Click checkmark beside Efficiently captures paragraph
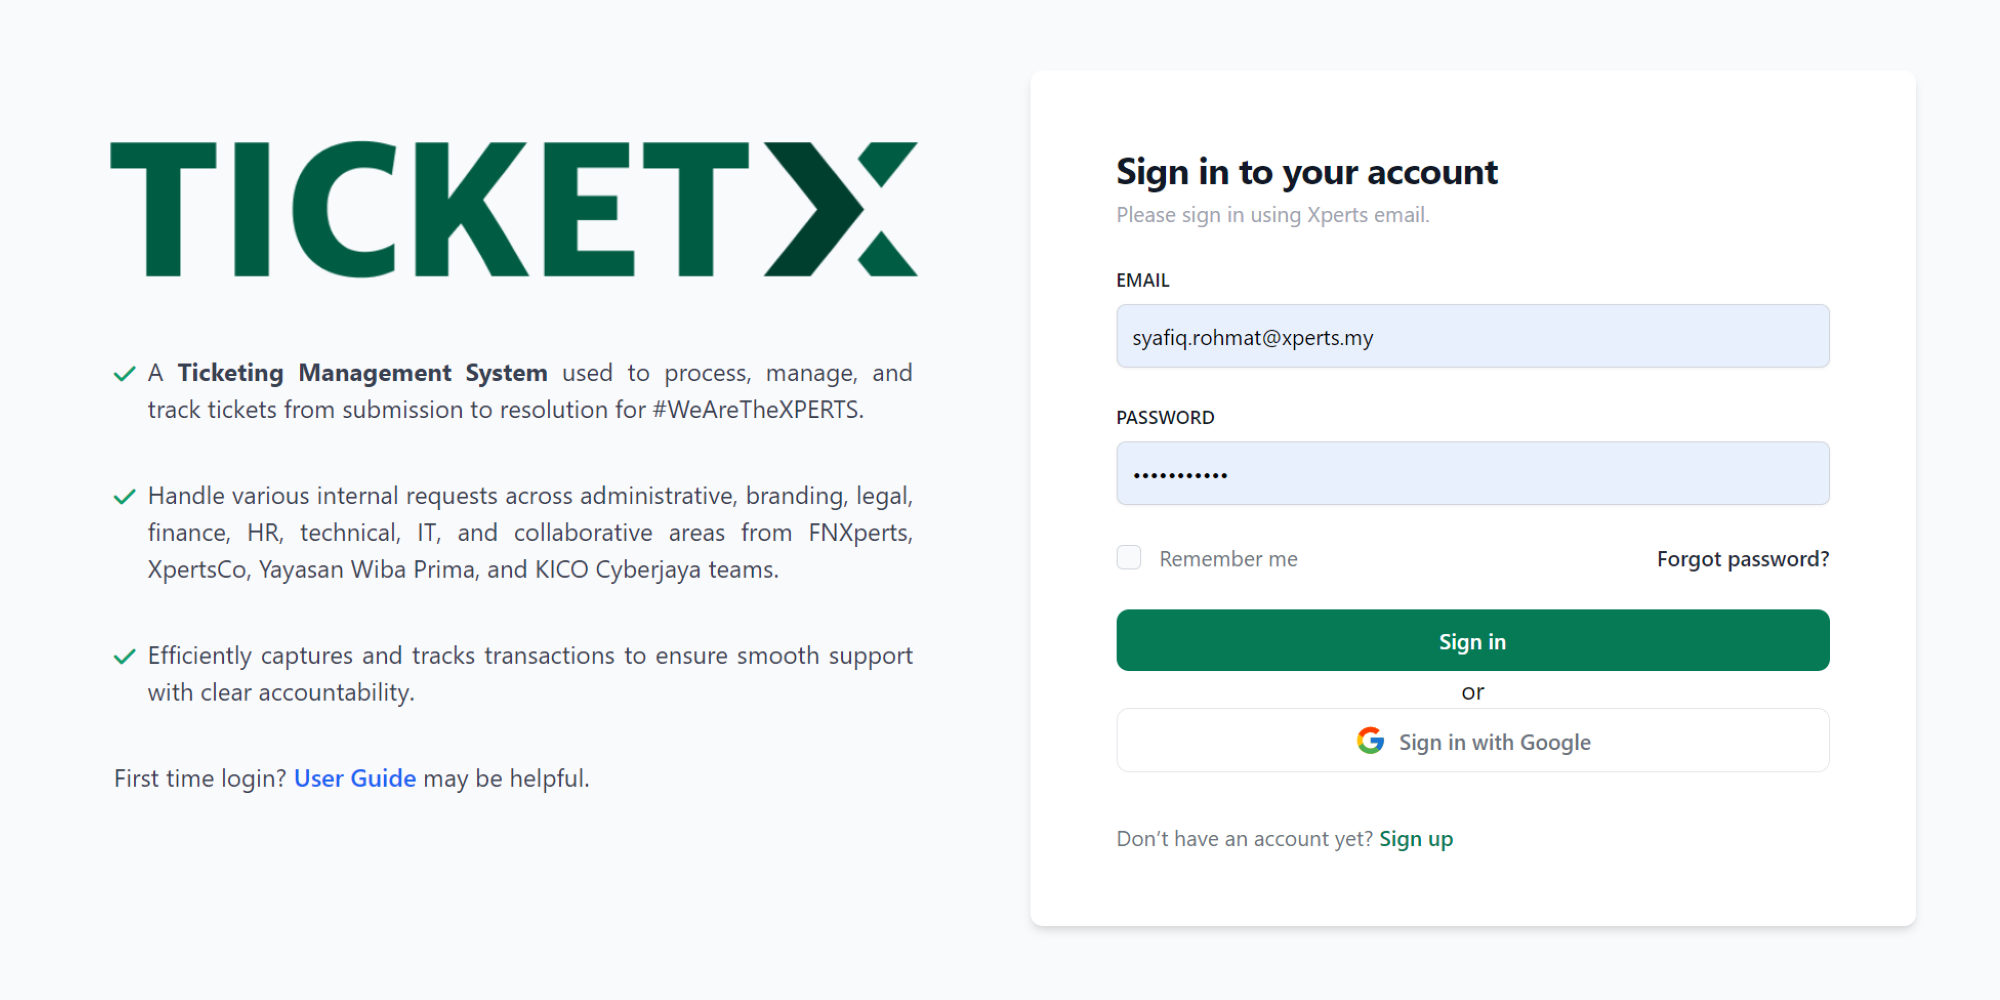This screenshot has height=1000, width=2000. (x=125, y=657)
